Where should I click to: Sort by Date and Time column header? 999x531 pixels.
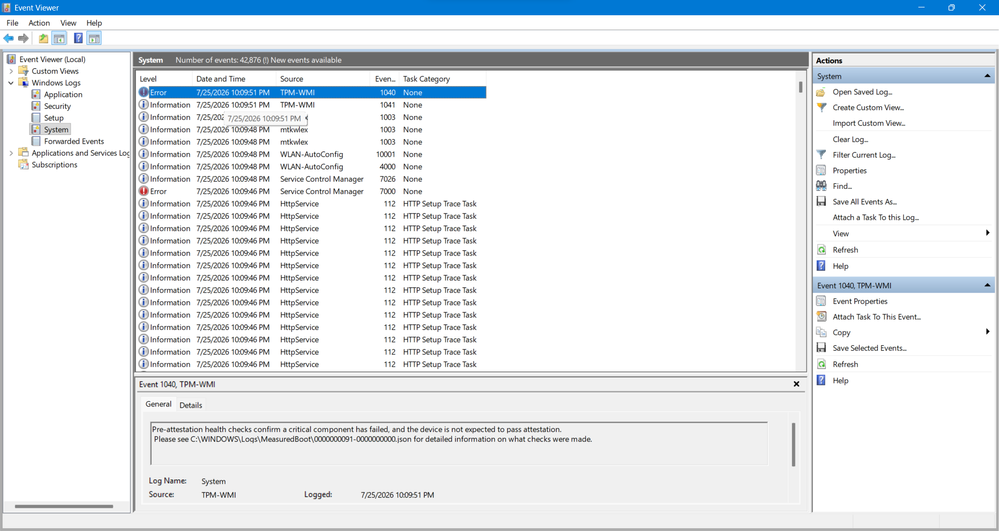pos(234,79)
